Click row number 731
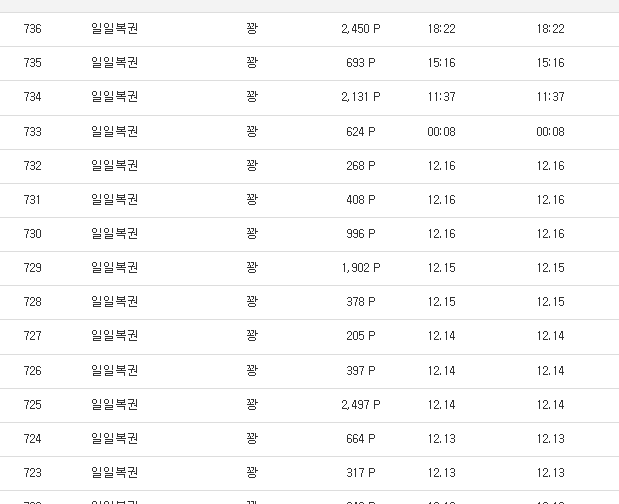Viewport: 619px width, 504px height. [x=33, y=200]
